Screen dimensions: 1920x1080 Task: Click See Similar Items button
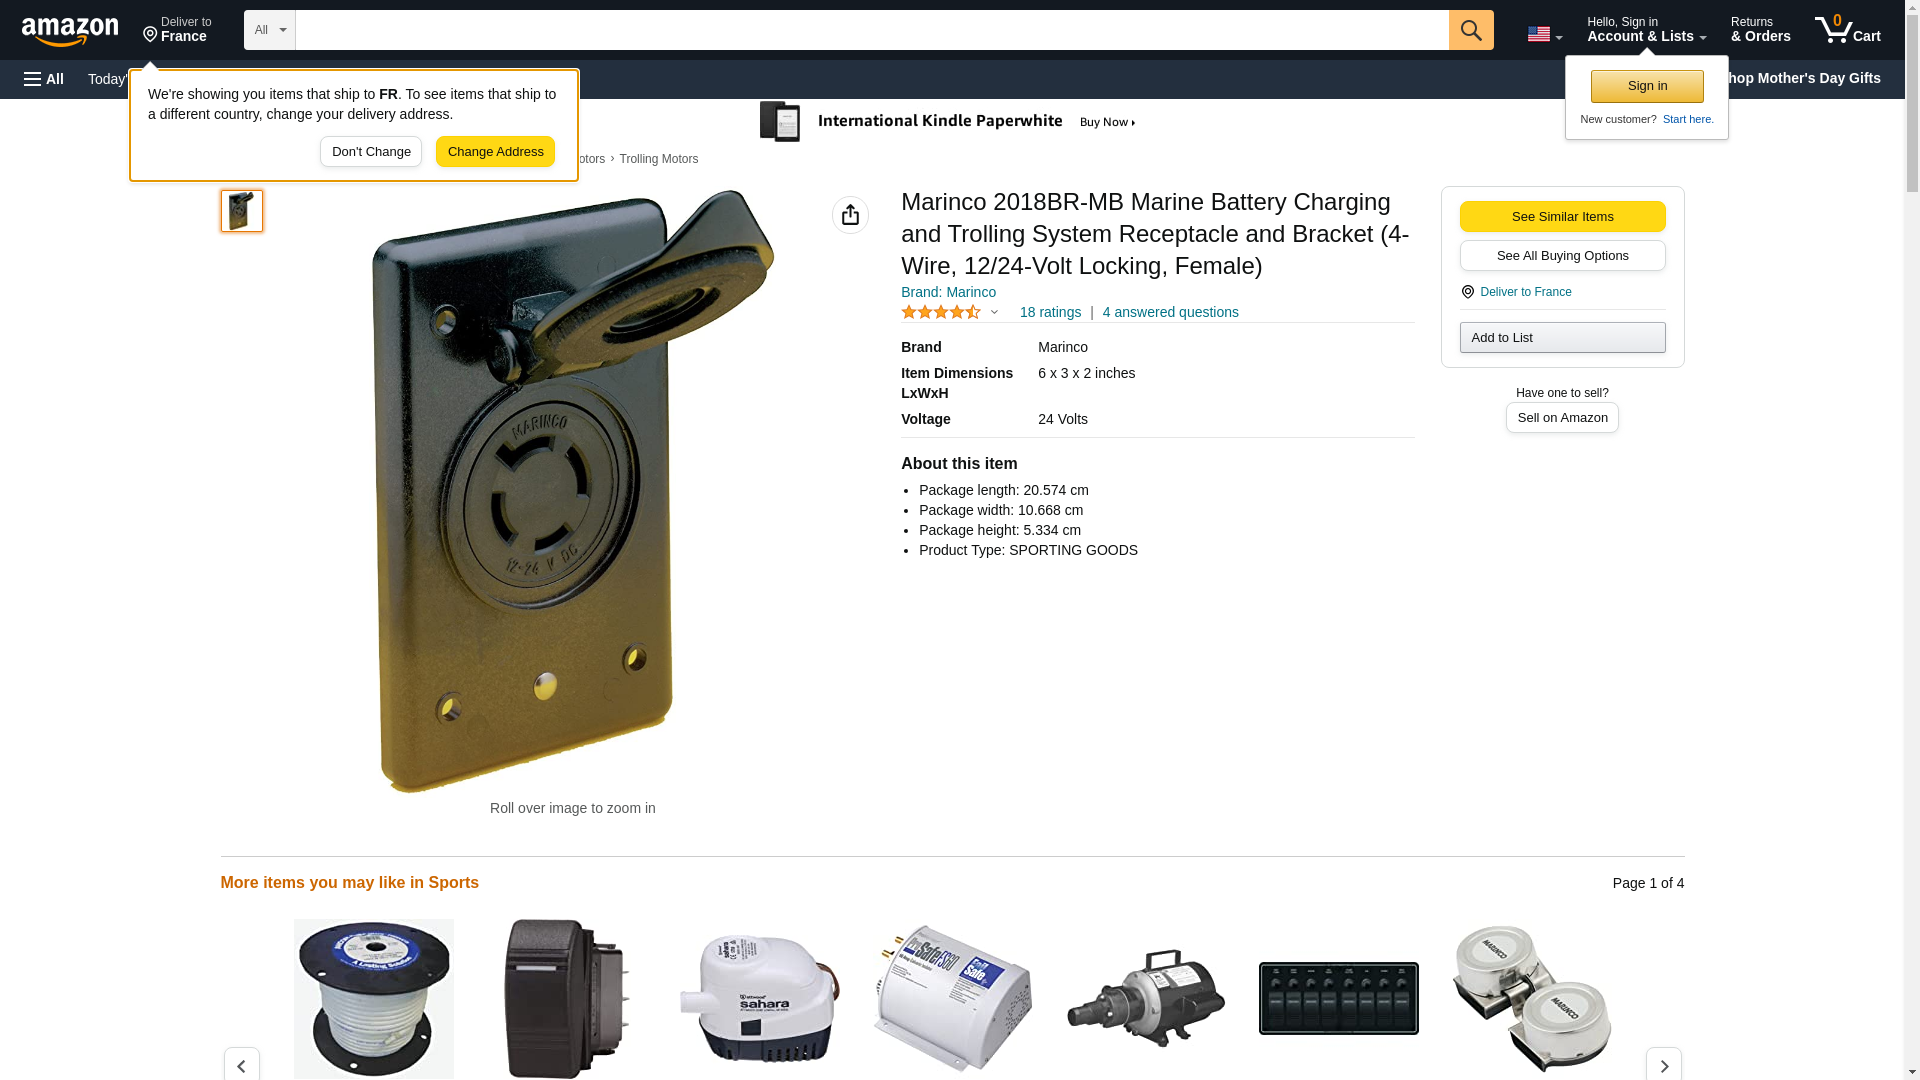[1562, 216]
